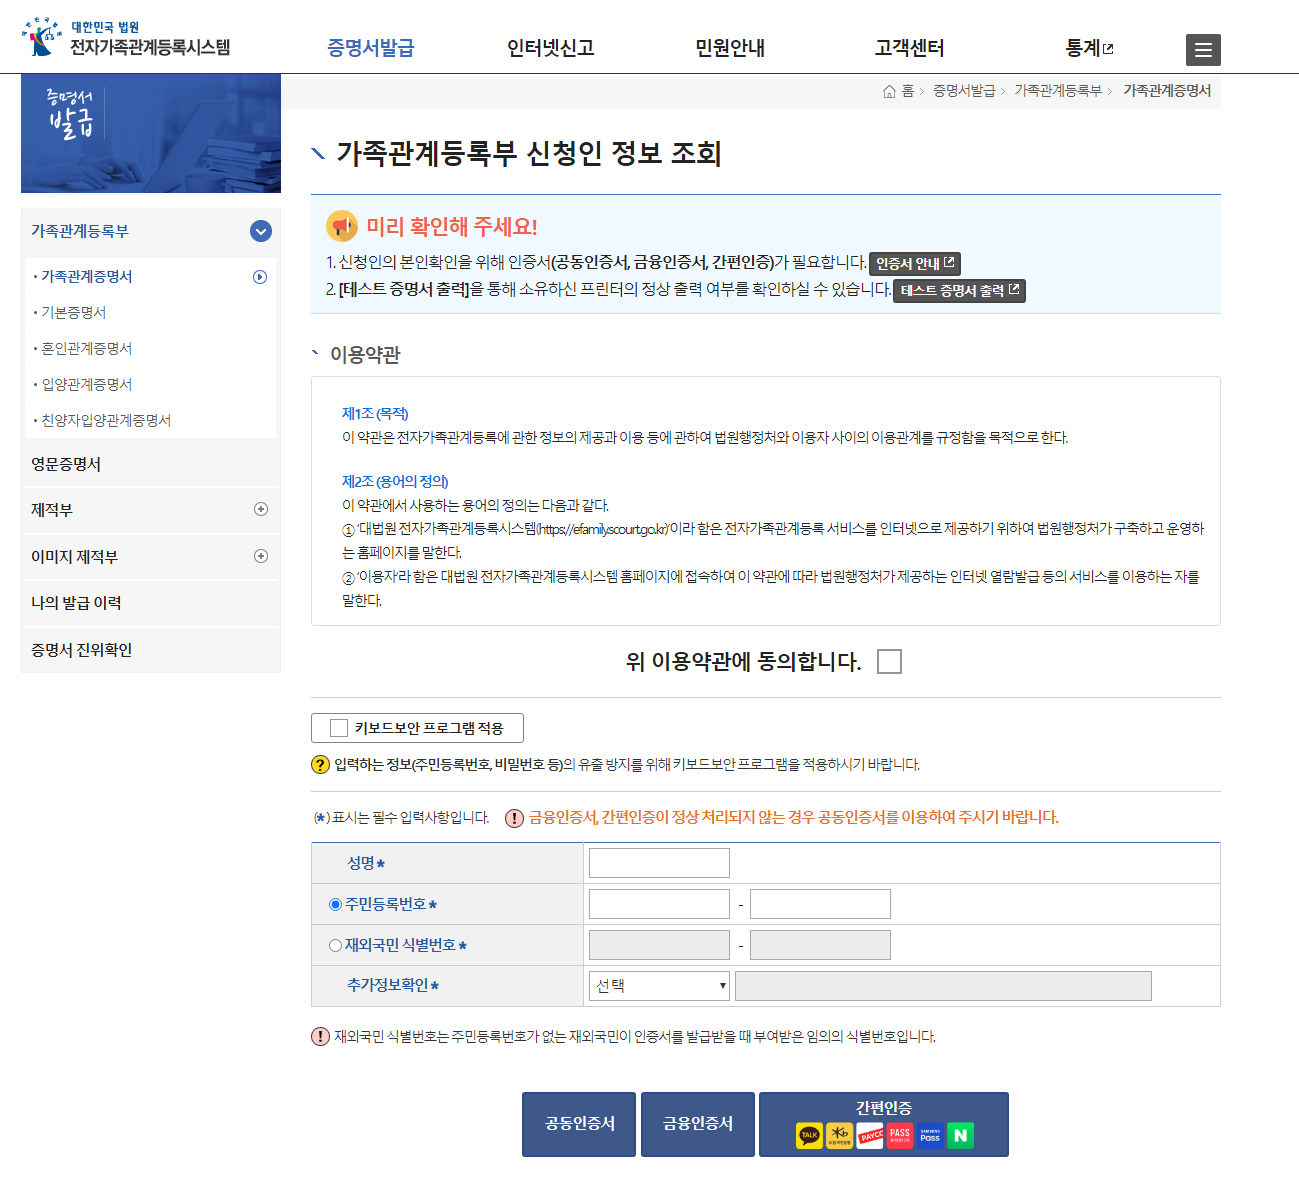
Task: Select 입양관계증명서 in the sidebar
Action: pos(87,385)
